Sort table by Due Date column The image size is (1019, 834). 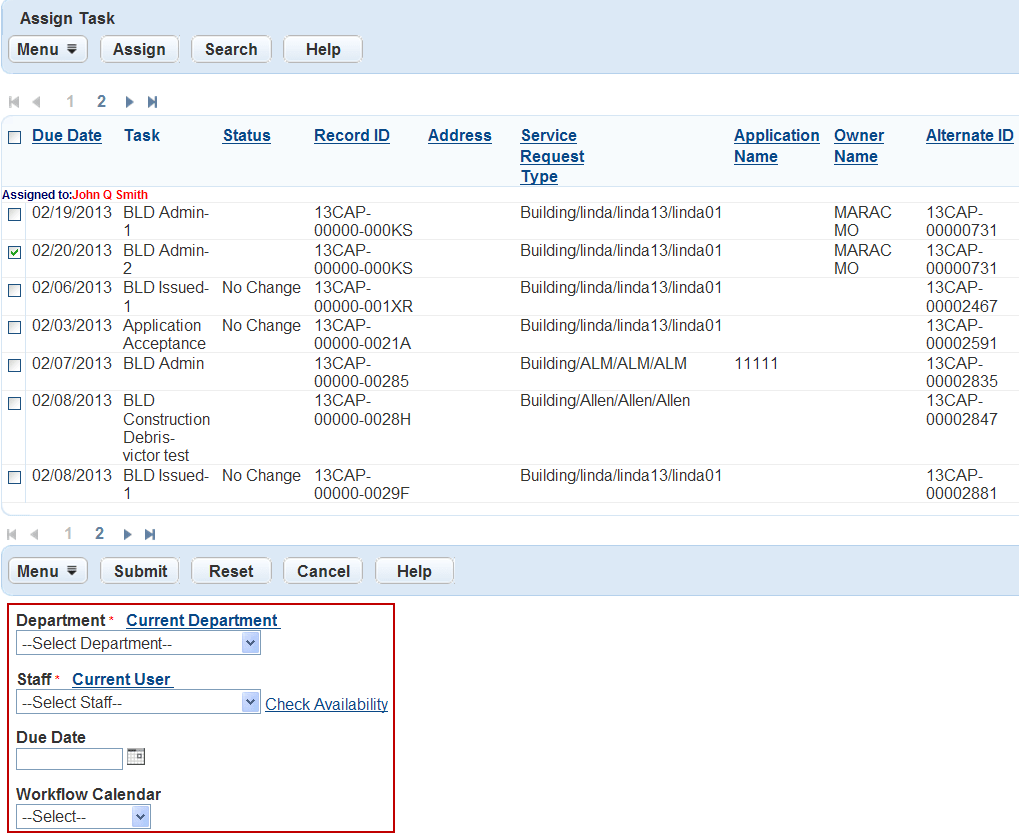point(67,136)
